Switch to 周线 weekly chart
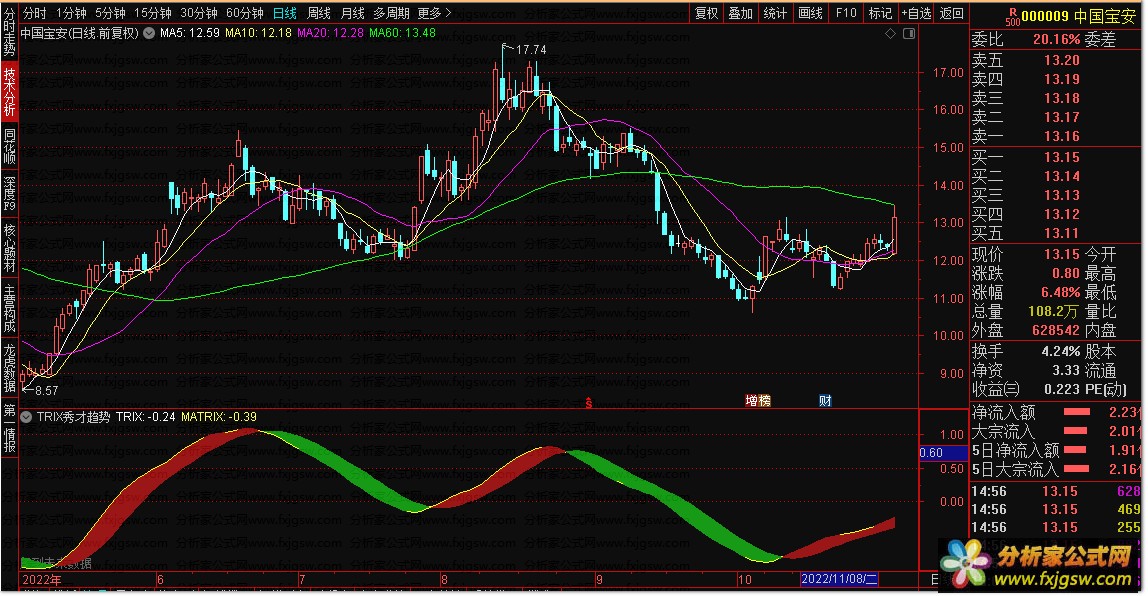Screen dimensions: 1148x596 click(x=318, y=13)
